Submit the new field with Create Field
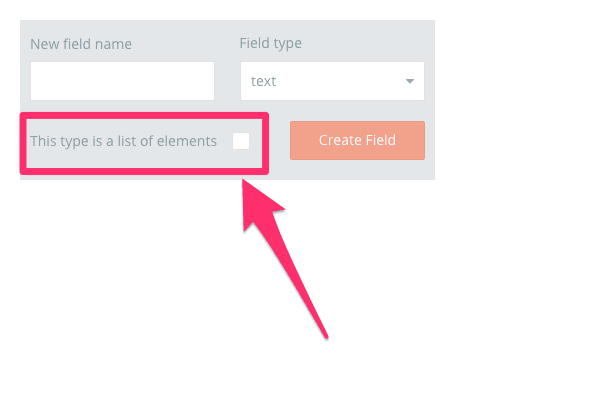This screenshot has height=414, width=613. click(357, 141)
